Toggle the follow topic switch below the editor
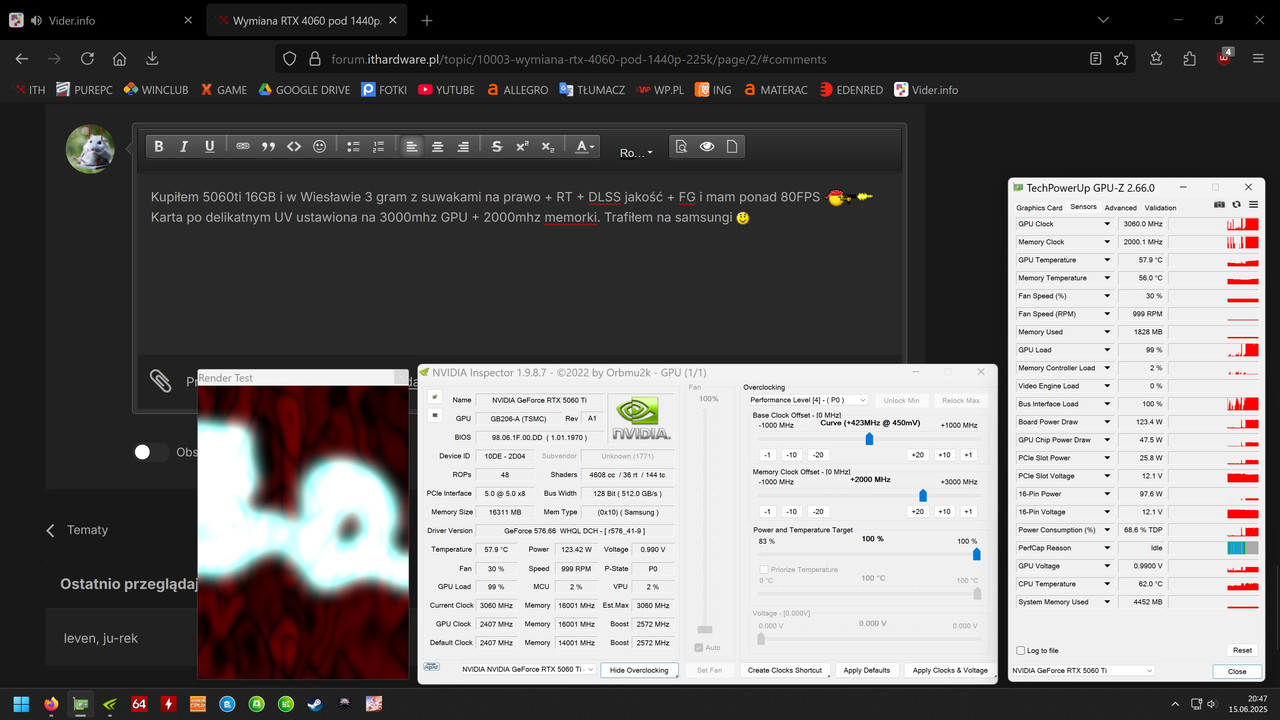Viewport: 1280px width, 720px height. 151,452
